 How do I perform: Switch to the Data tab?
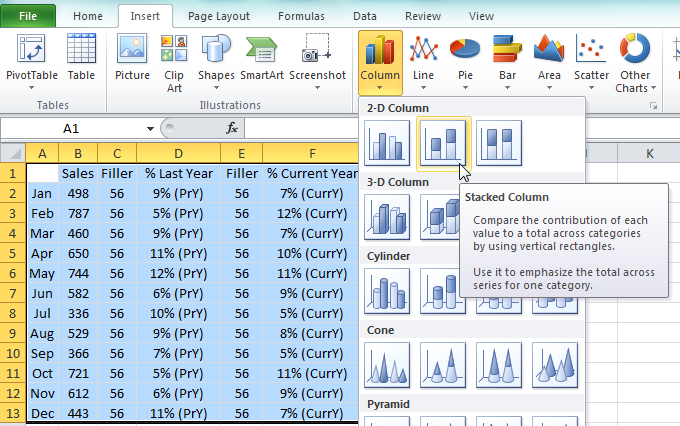tap(365, 16)
